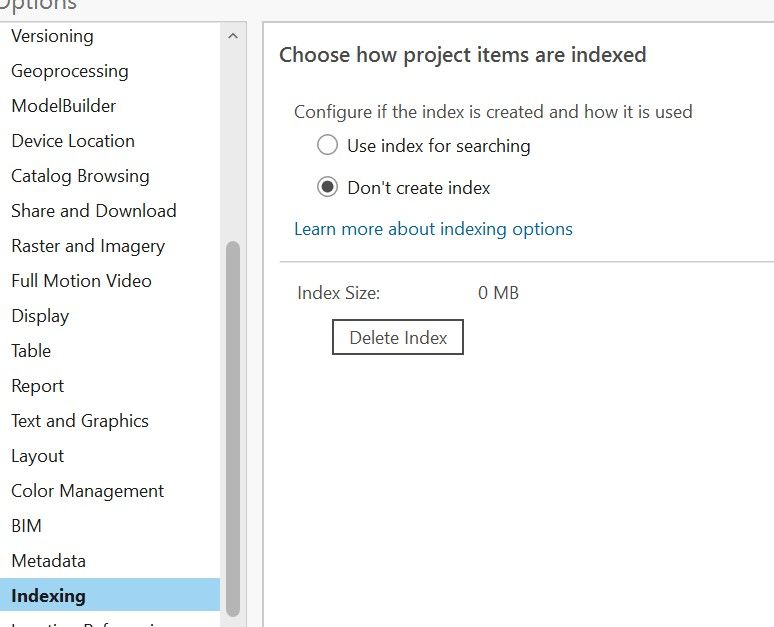774x627 pixels.
Task: Click the Delete Index button
Action: click(398, 338)
